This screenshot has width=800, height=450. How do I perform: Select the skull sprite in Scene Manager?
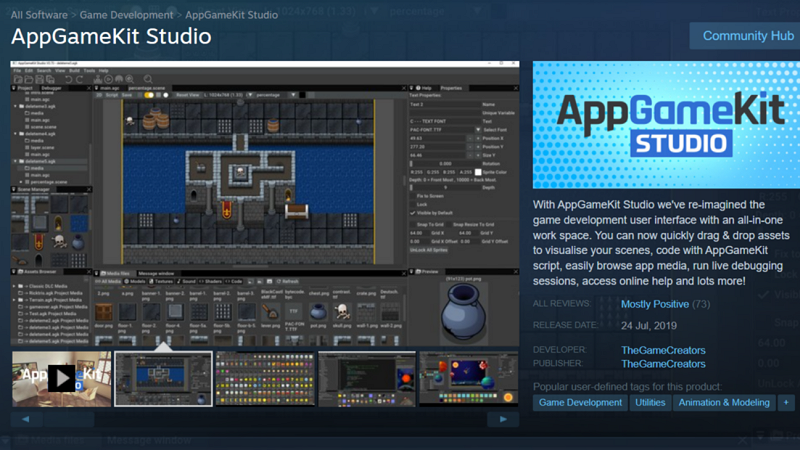click(59, 241)
